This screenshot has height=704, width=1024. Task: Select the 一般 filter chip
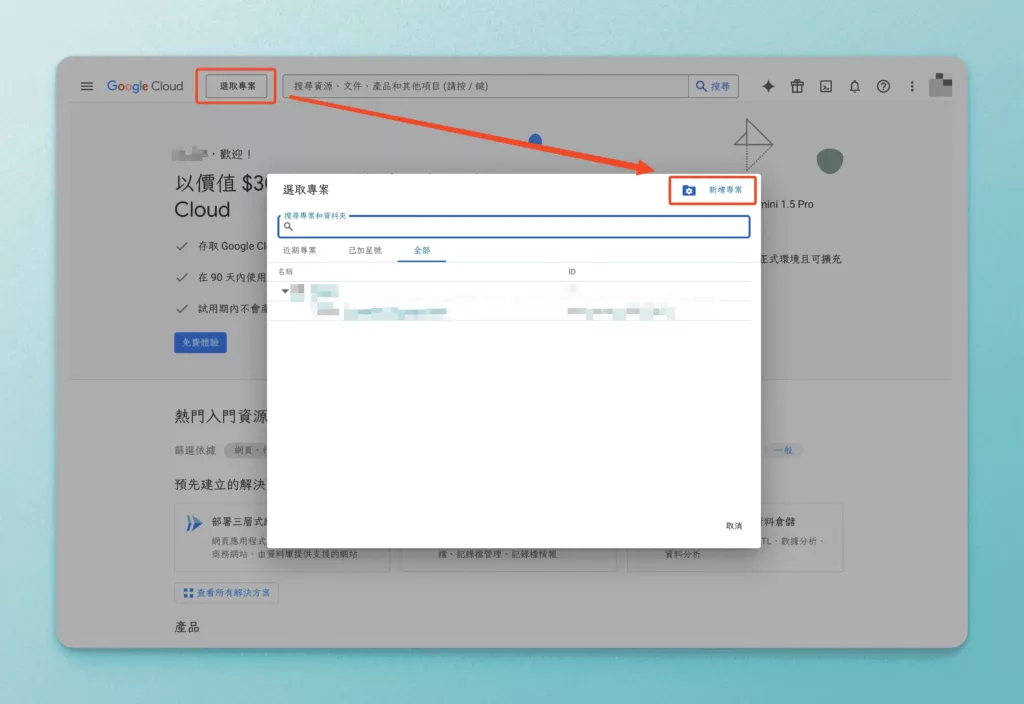783,450
